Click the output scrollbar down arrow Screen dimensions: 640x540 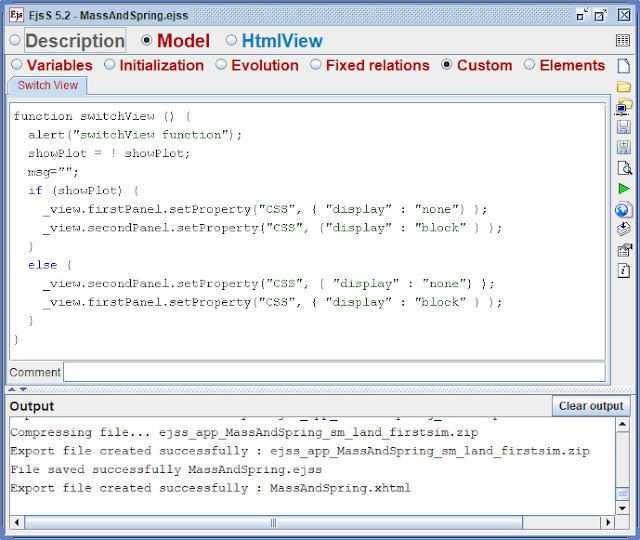pos(622,508)
